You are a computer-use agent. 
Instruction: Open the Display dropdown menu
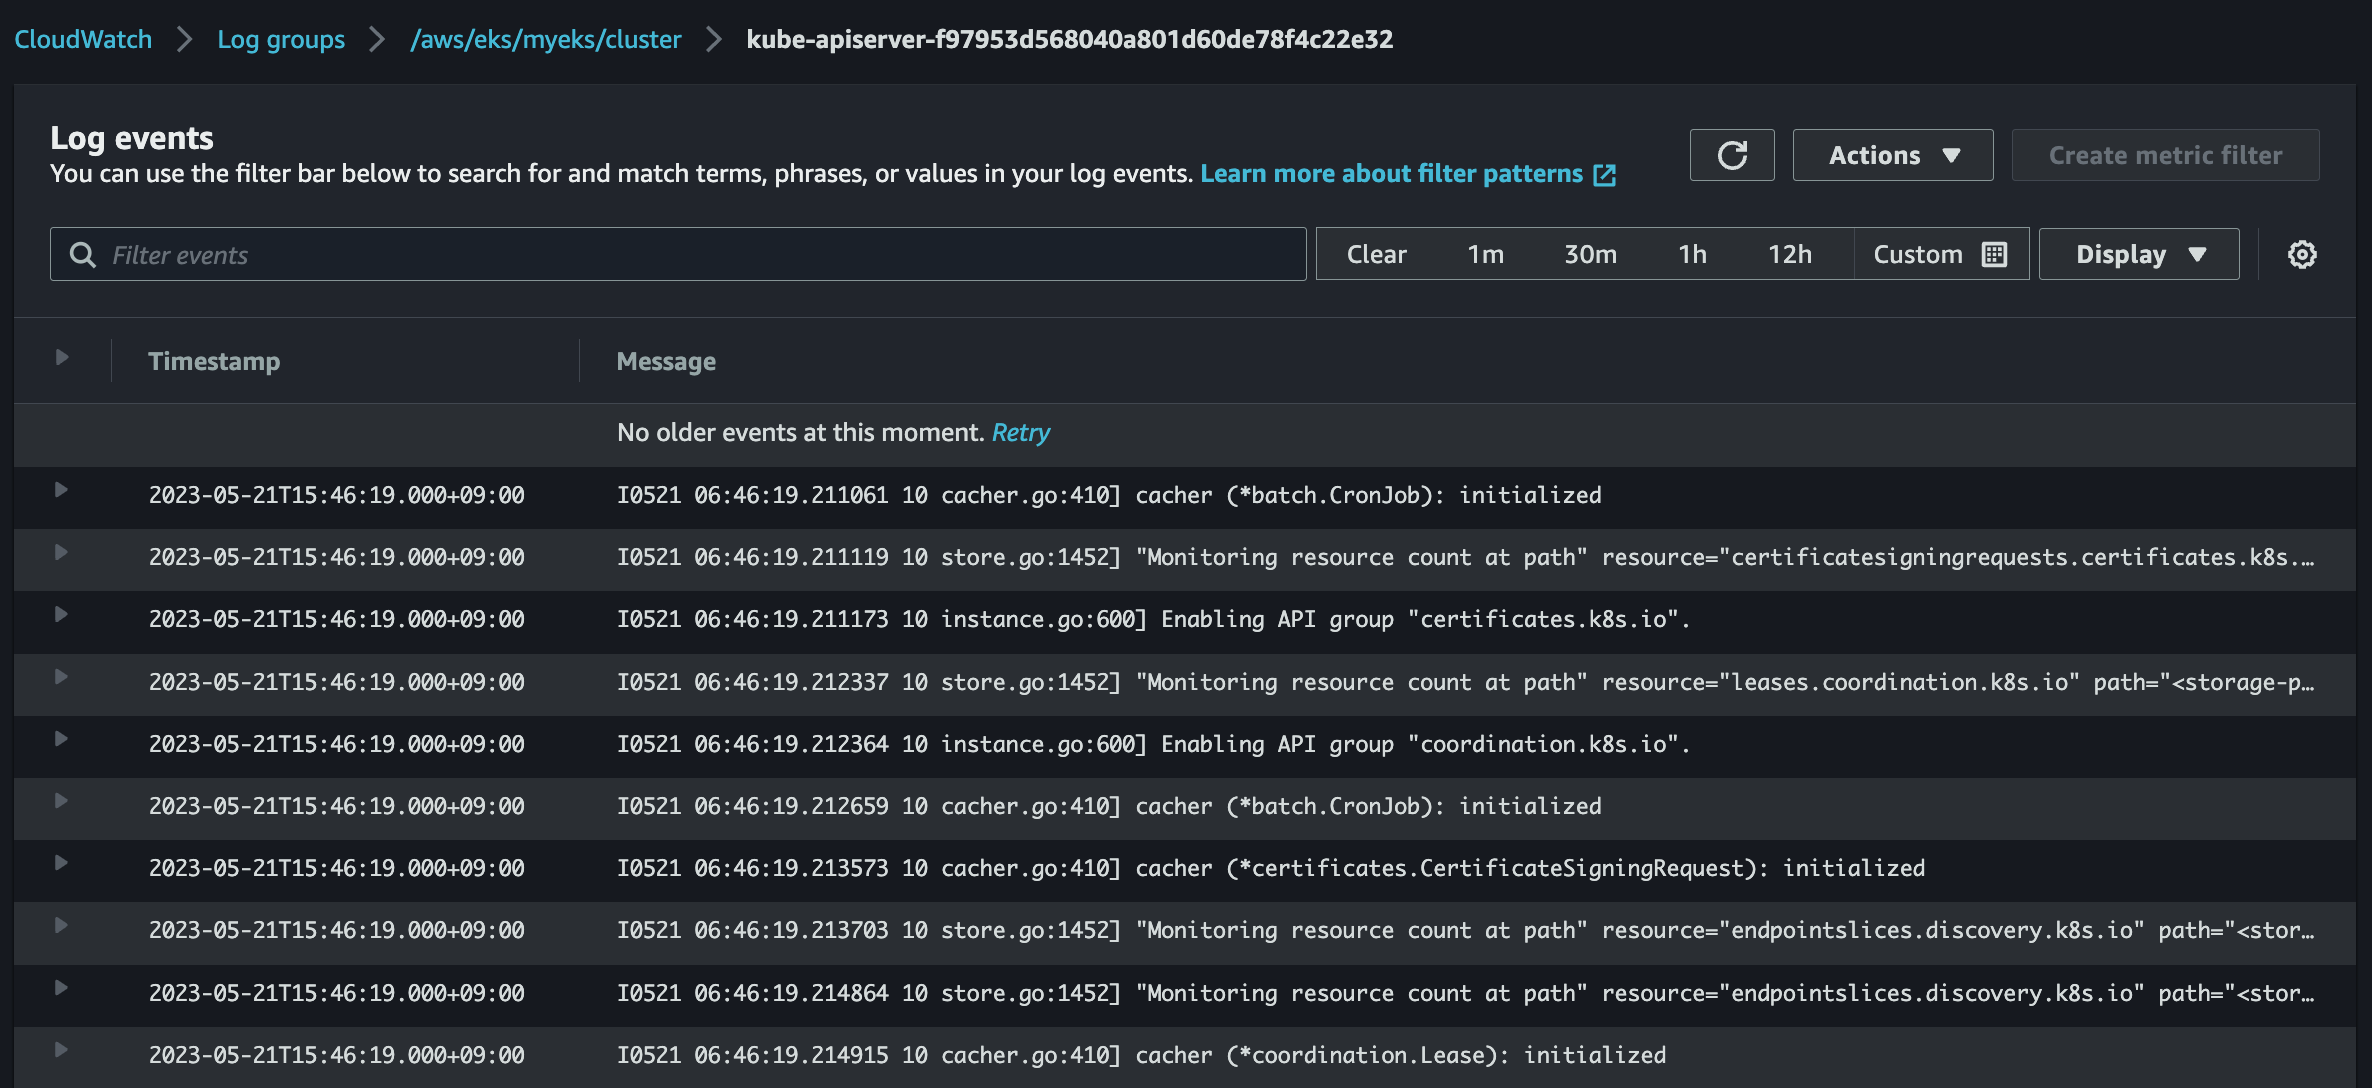tap(2139, 254)
